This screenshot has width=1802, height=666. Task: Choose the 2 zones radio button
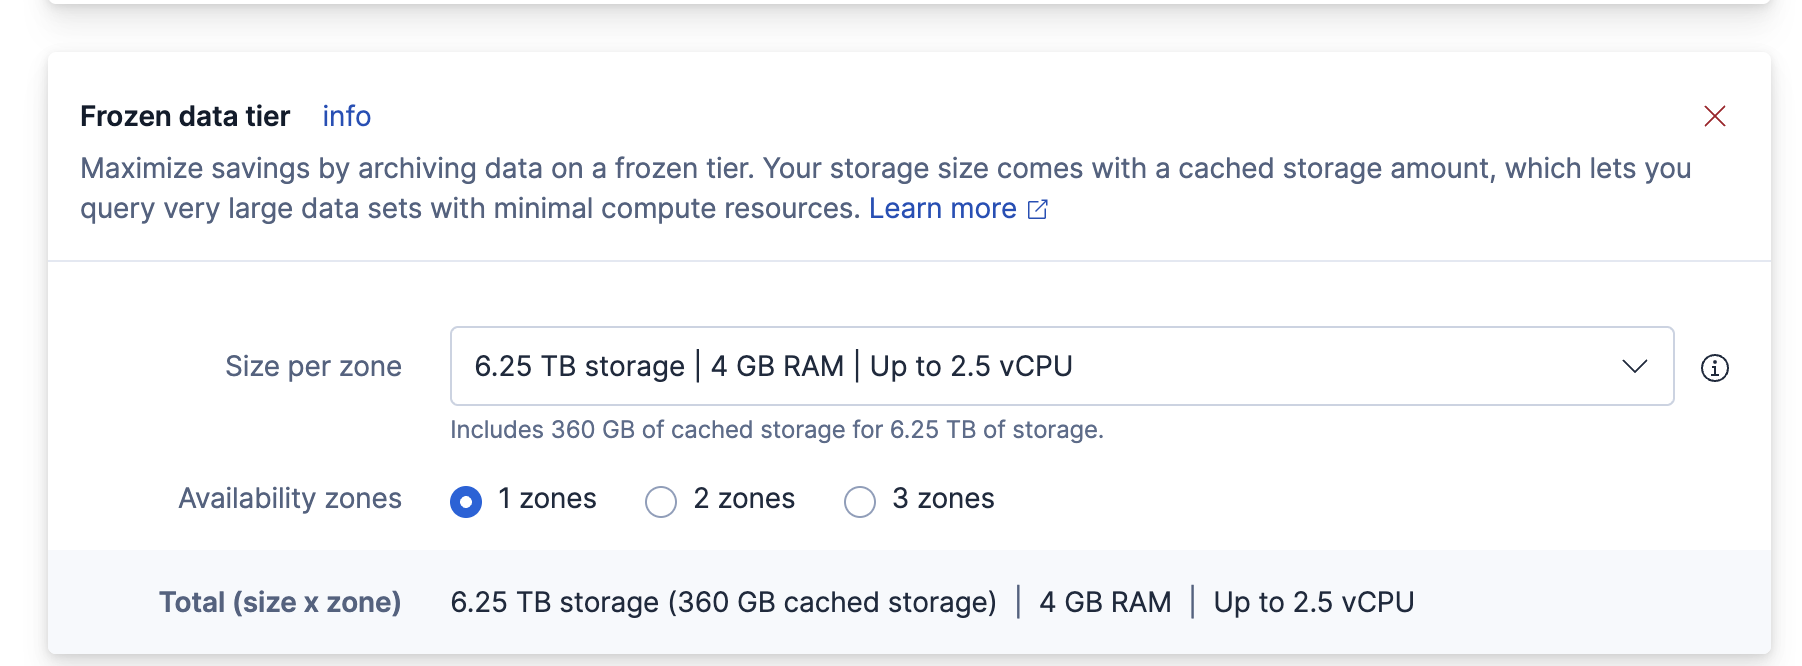pyautogui.click(x=661, y=501)
